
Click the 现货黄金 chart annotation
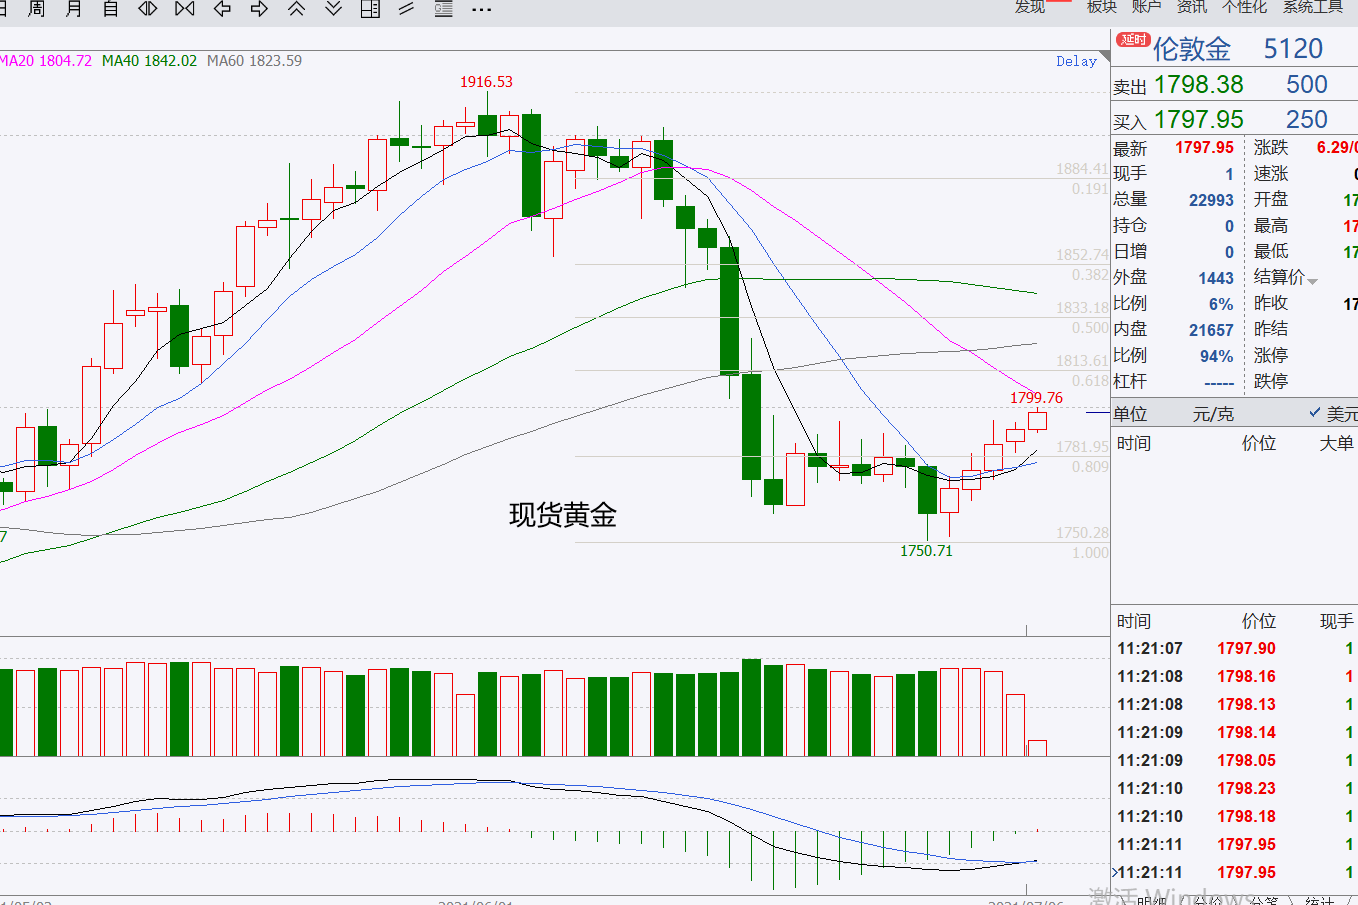563,515
